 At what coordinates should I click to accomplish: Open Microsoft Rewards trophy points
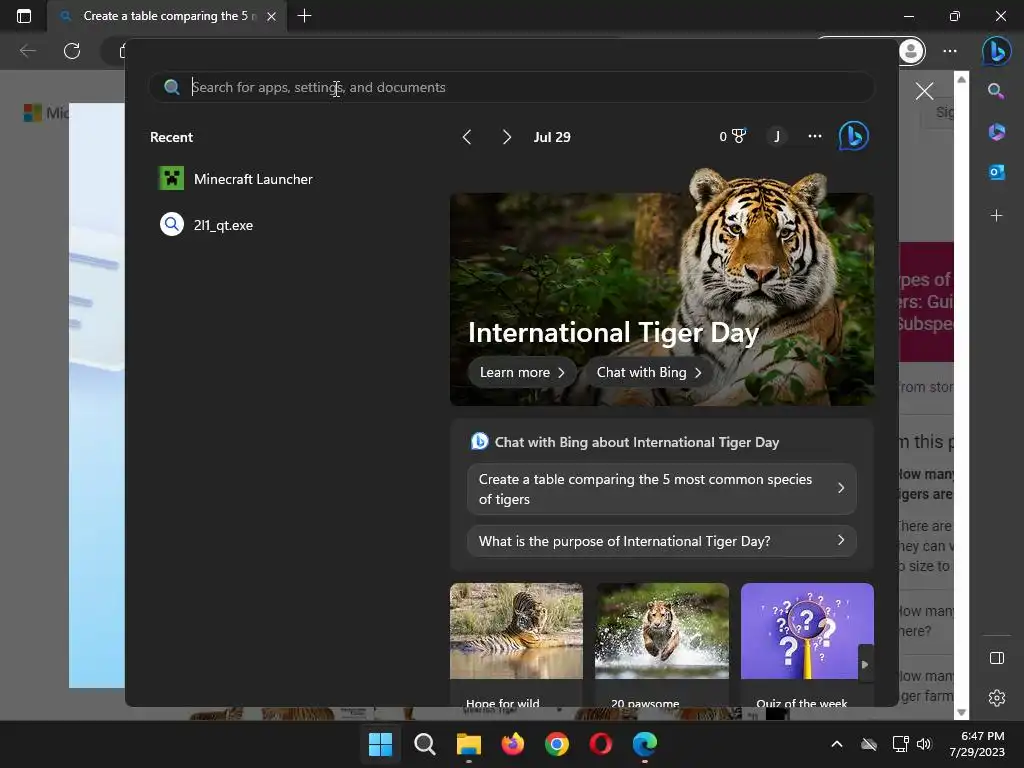pos(733,136)
